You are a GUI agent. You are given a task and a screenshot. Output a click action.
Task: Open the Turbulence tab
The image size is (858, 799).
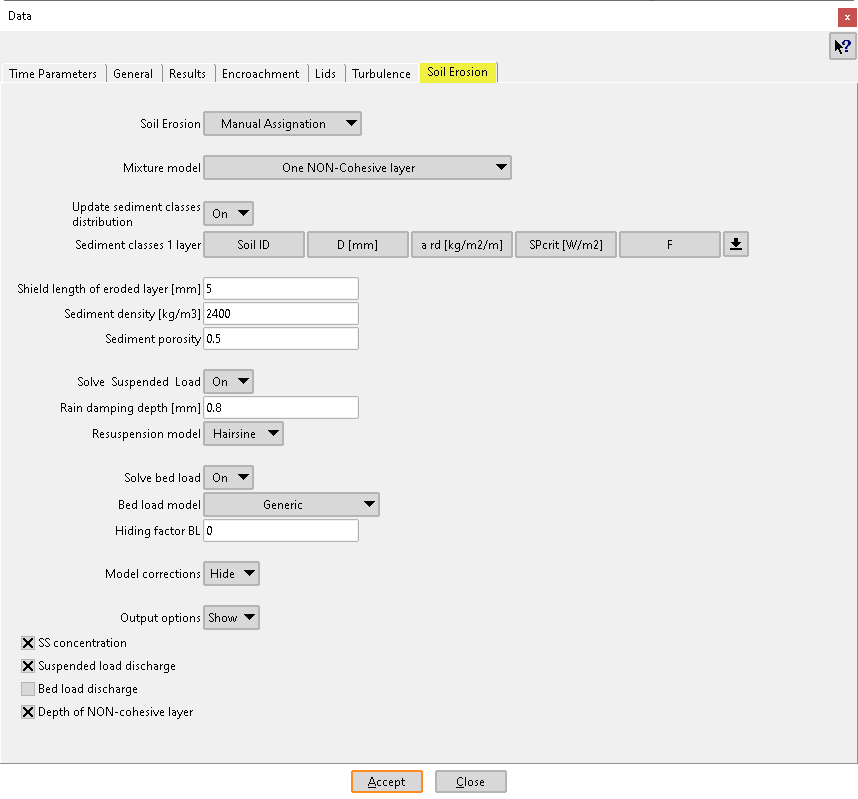coord(381,74)
